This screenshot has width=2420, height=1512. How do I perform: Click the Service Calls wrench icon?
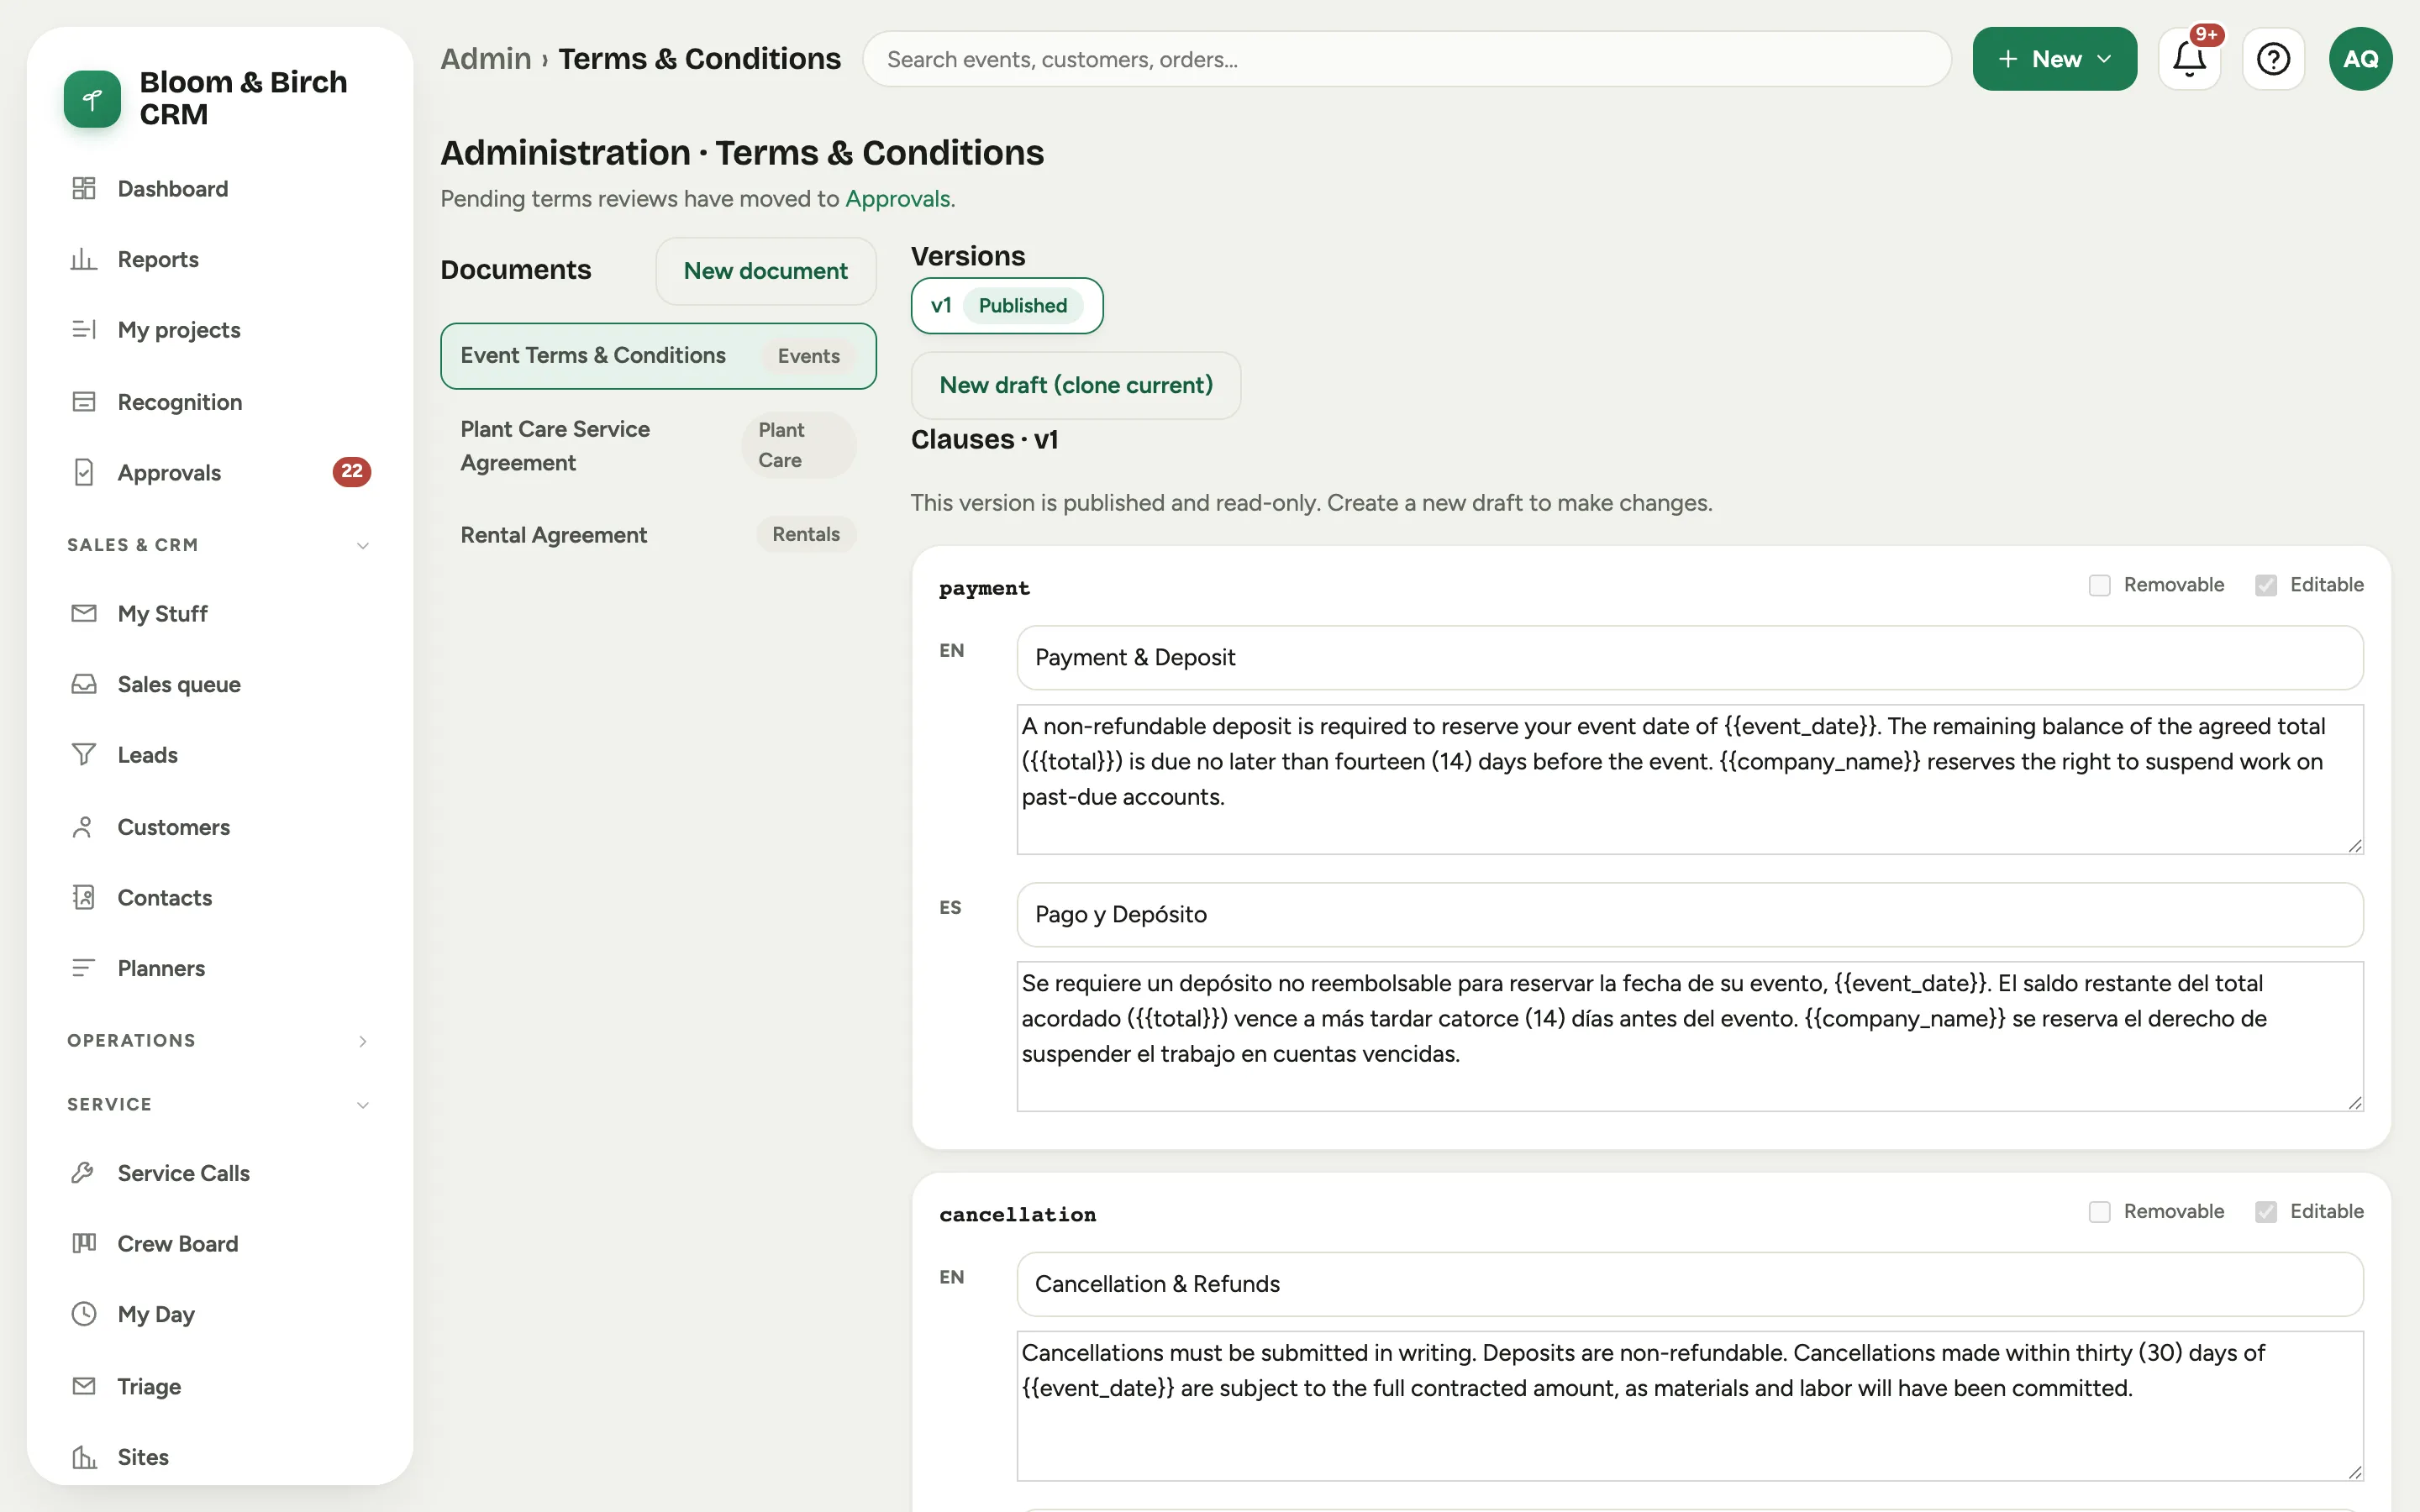click(84, 1173)
